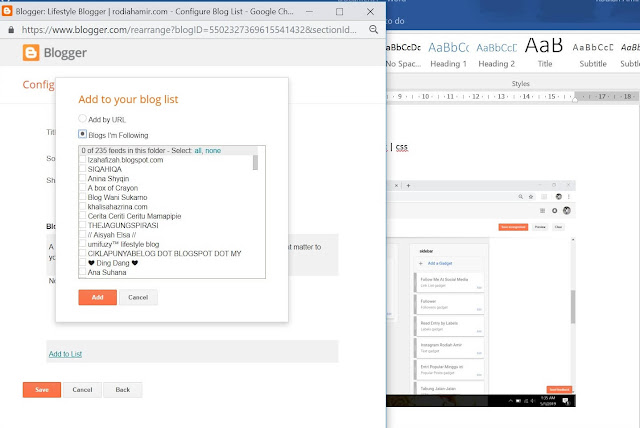This screenshot has height=428, width=640.
Task: Click the orange Save button
Action: coord(42,390)
